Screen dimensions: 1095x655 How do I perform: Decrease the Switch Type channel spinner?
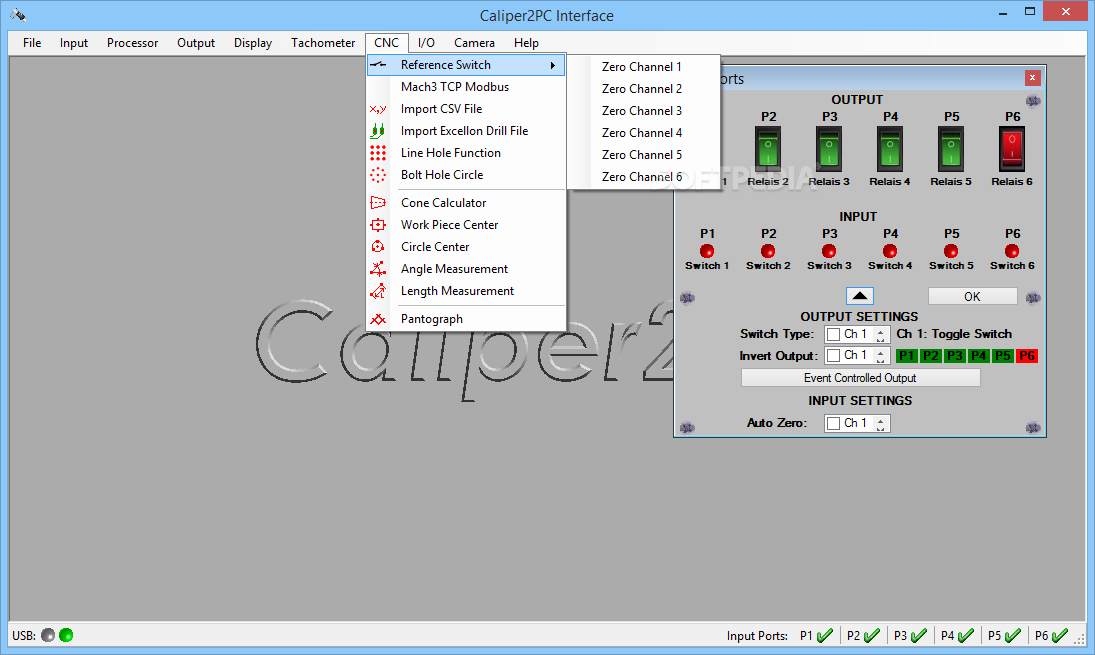881,339
